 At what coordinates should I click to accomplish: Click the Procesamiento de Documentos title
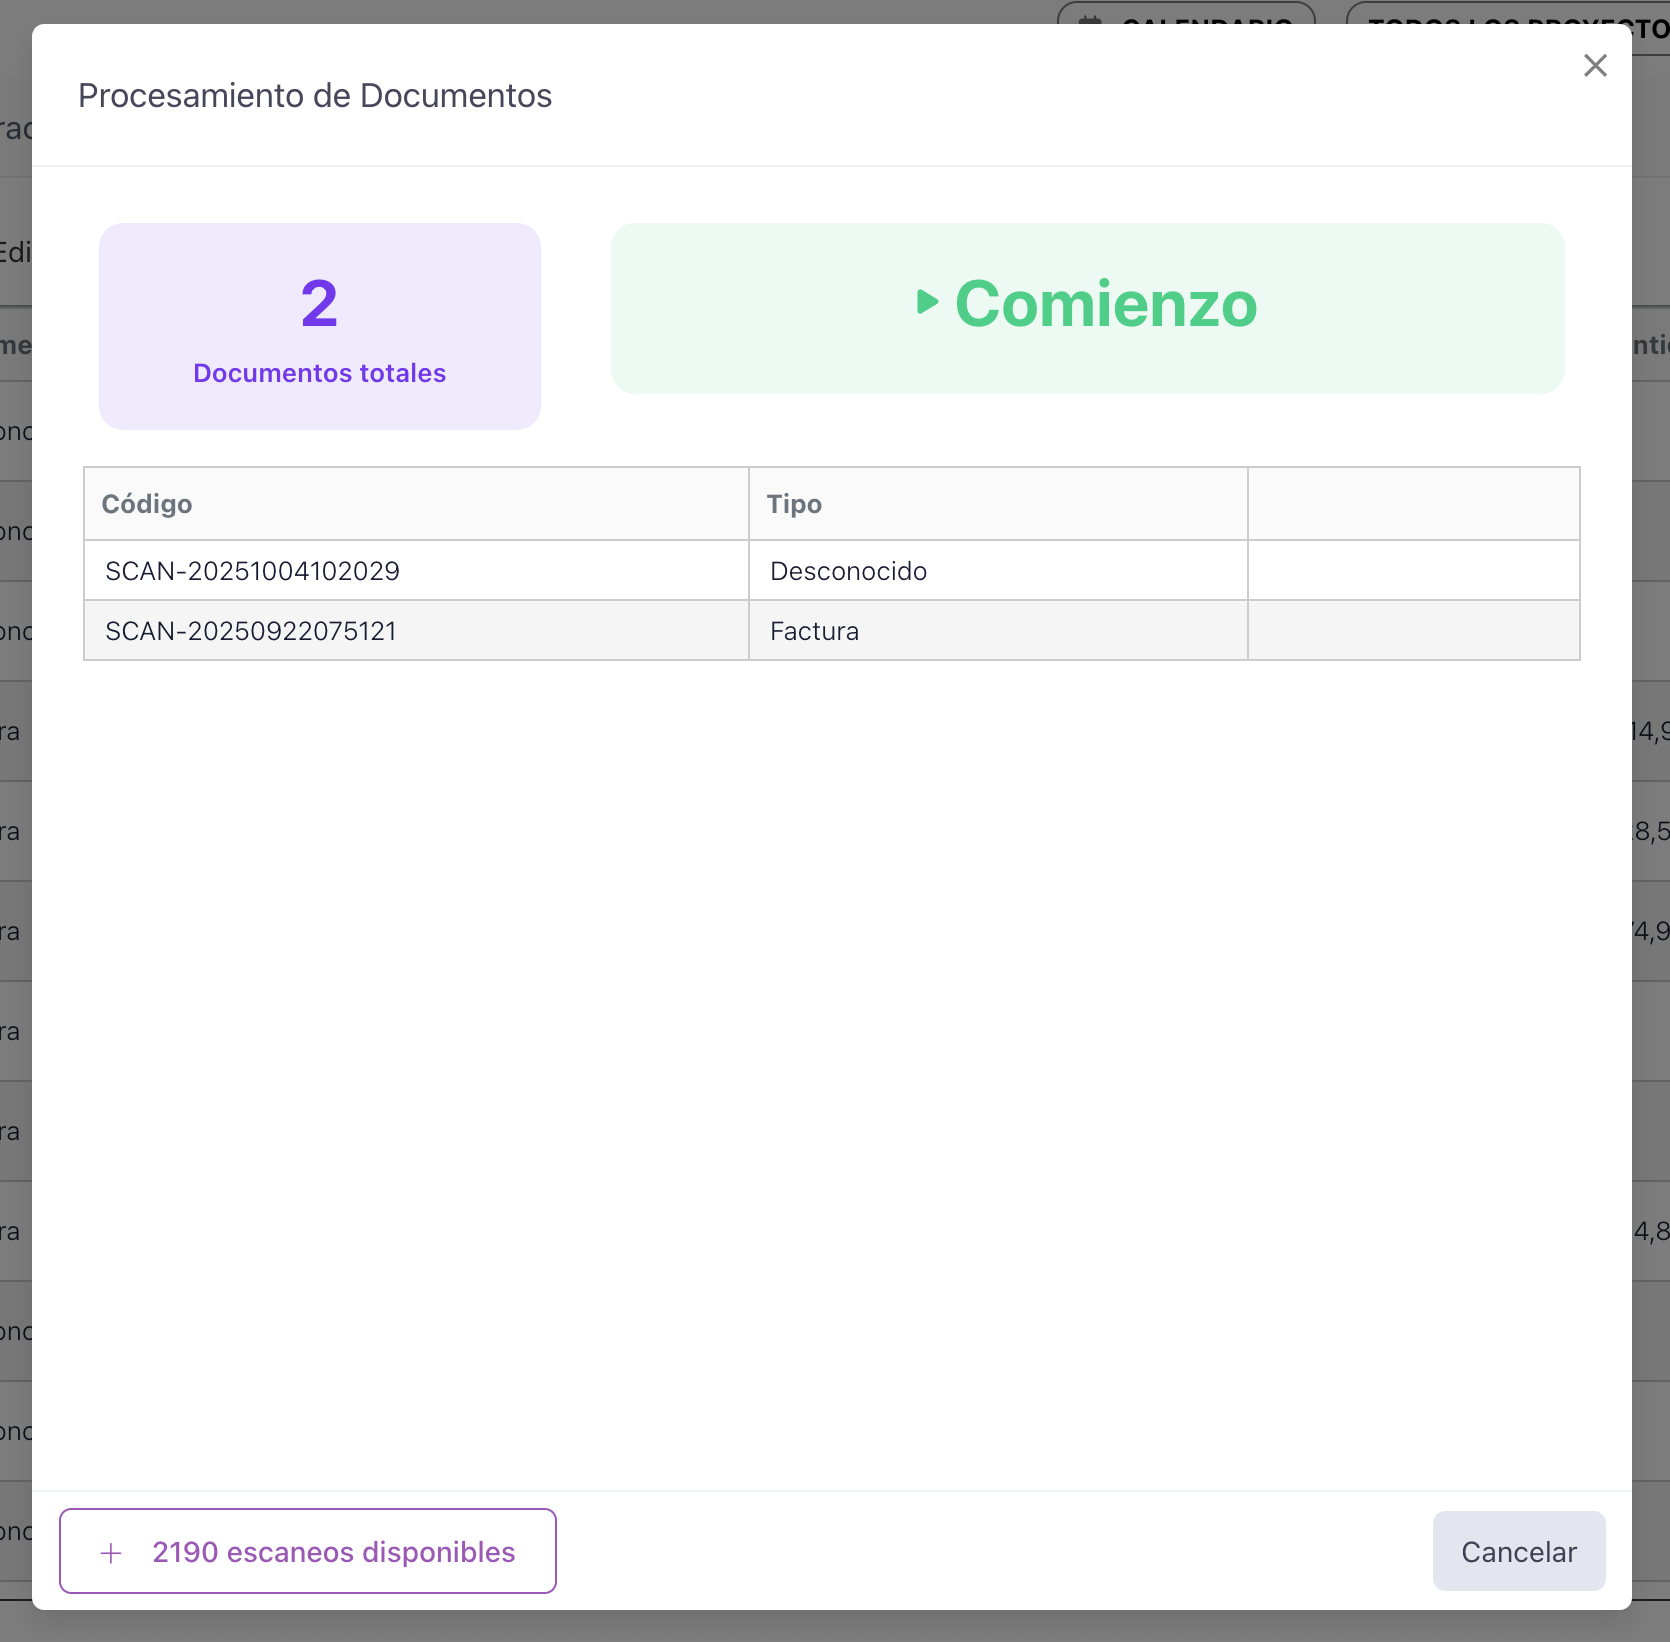click(x=315, y=96)
